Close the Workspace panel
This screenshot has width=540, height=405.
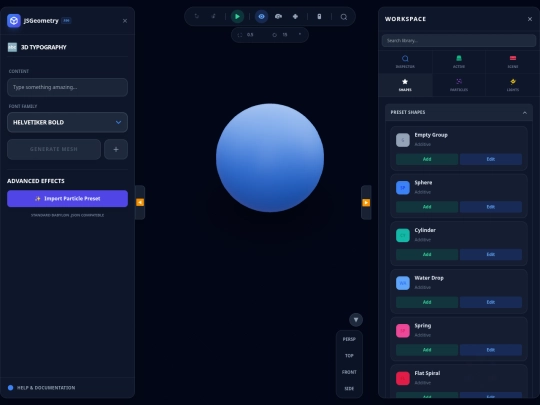pyautogui.click(x=530, y=19)
